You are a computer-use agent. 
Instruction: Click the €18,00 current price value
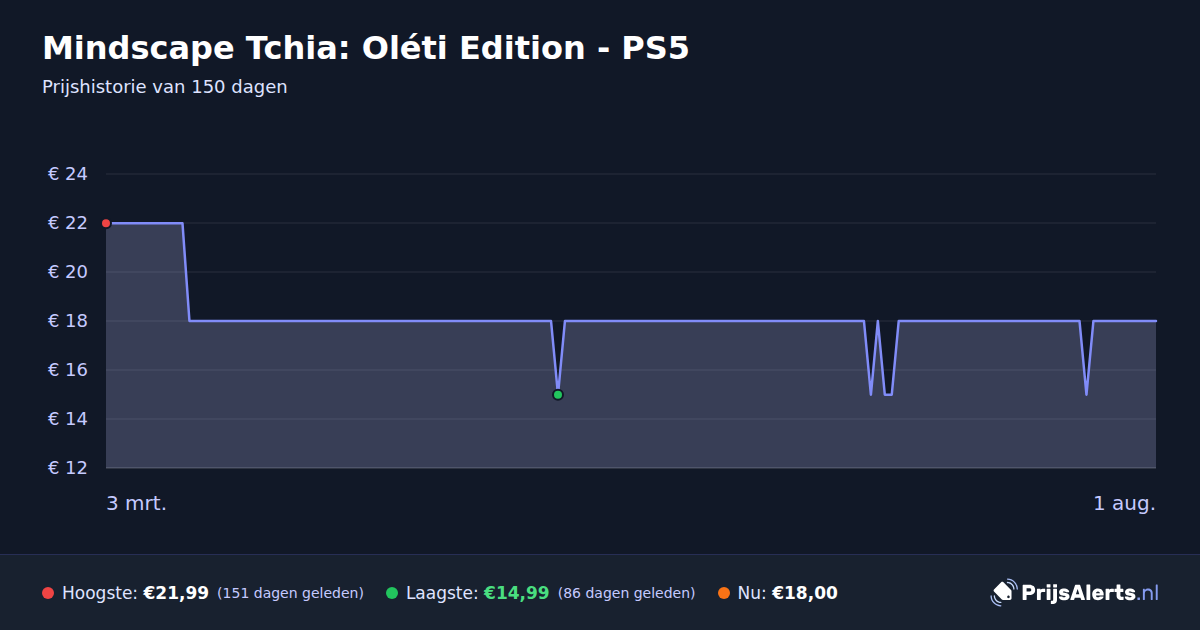805,593
